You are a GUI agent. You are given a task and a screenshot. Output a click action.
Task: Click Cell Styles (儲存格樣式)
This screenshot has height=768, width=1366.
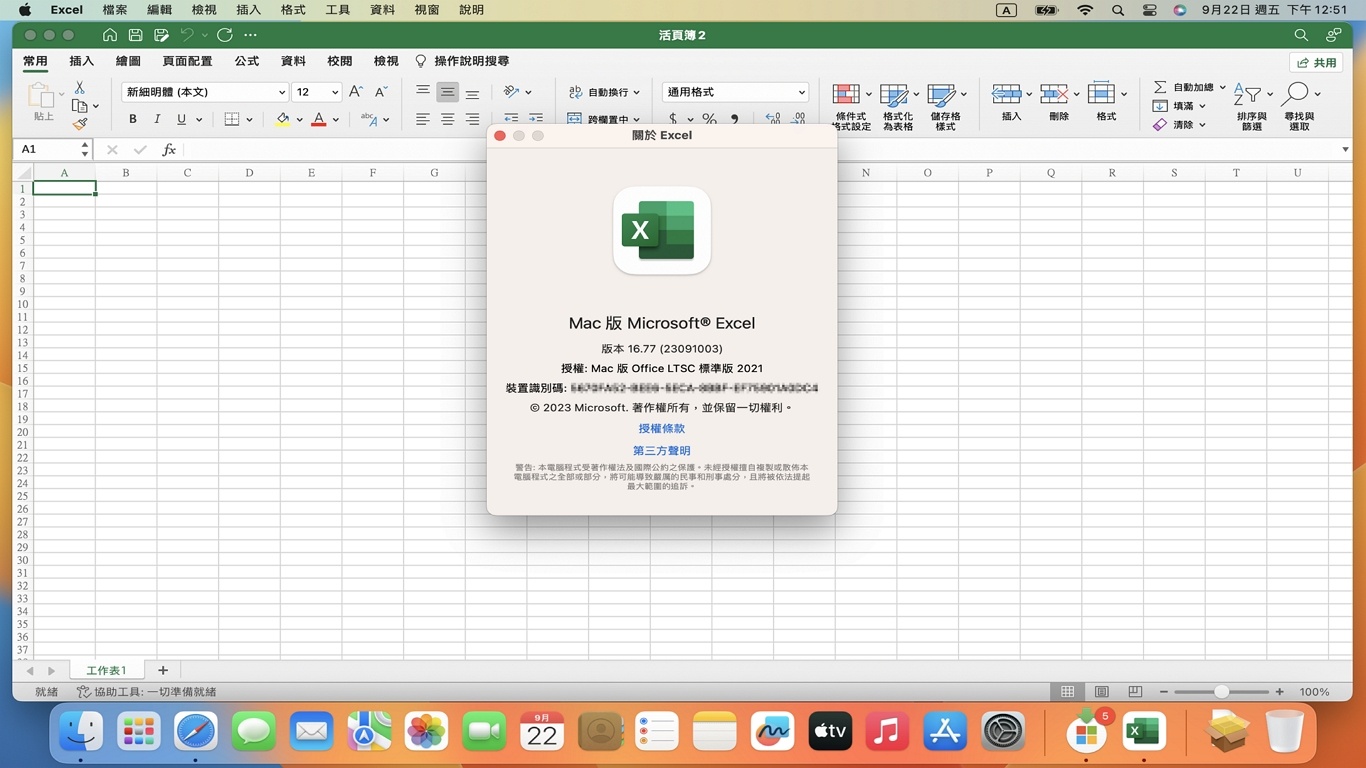click(x=945, y=106)
